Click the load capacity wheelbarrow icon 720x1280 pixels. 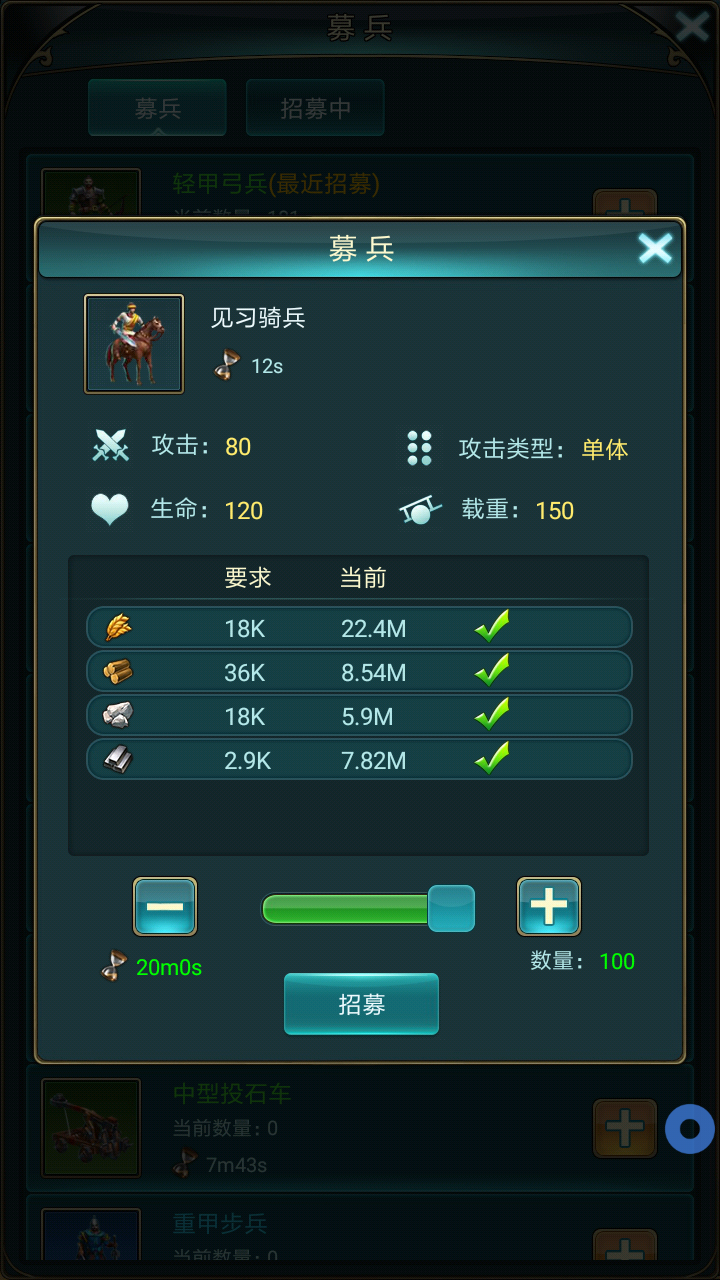click(420, 511)
